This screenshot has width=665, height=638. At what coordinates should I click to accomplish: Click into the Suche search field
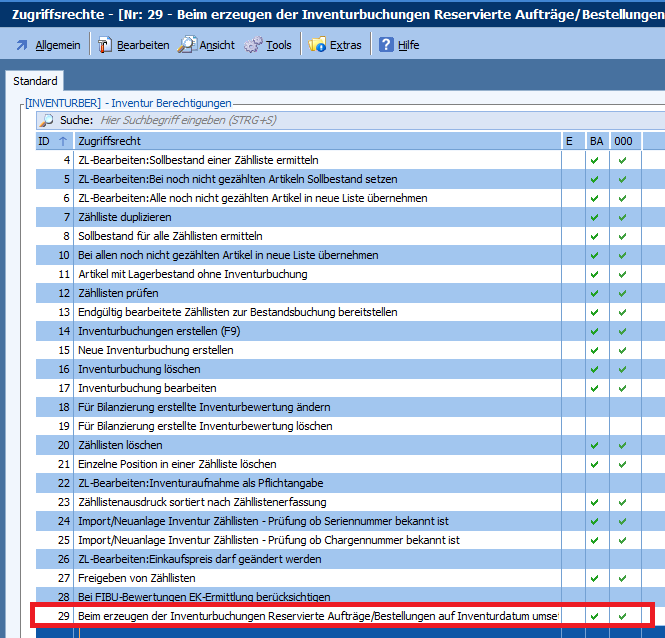pos(300,120)
